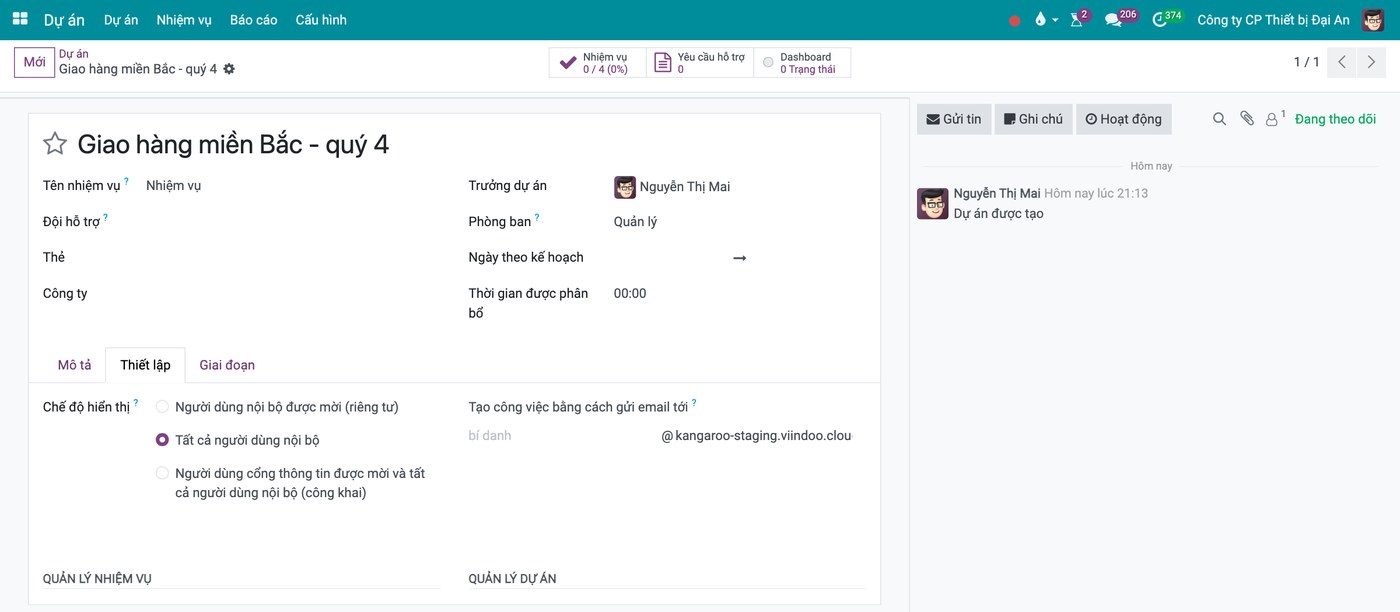Open the Phòng ban 'Quản lý' dropdown

click(740, 222)
